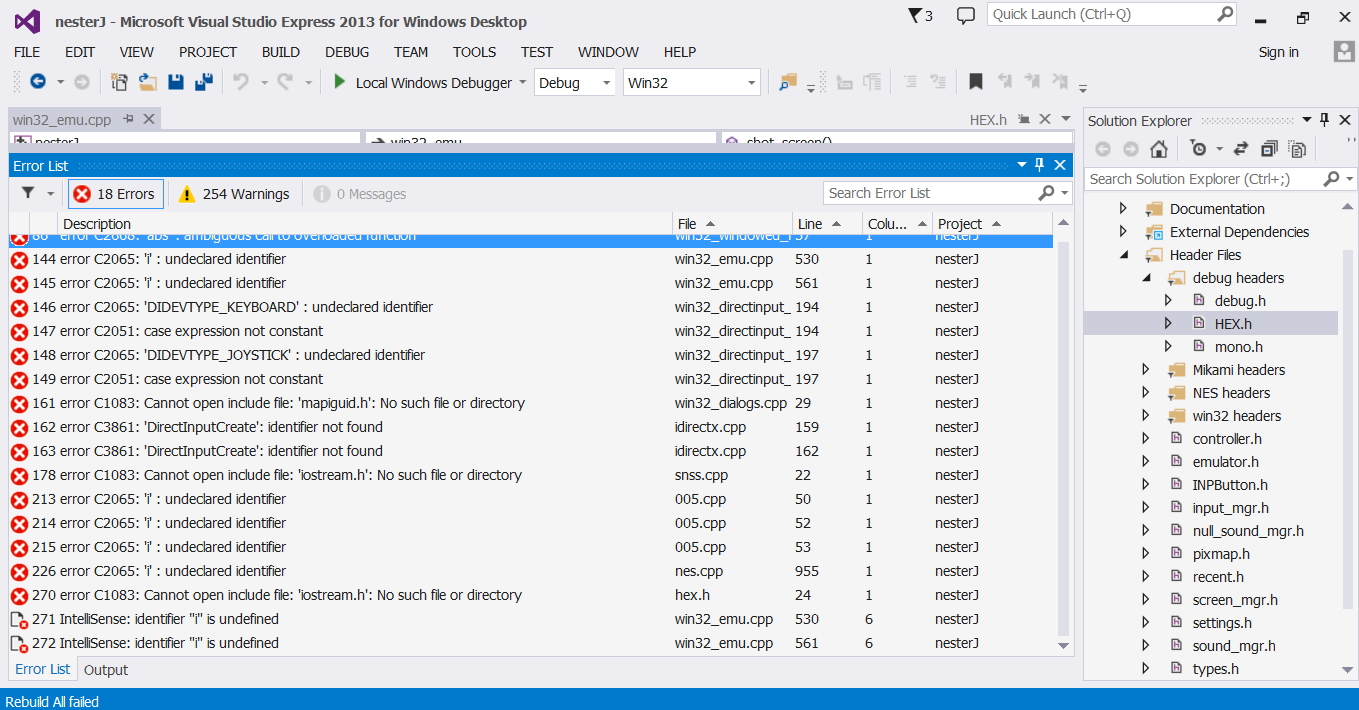The image size is (1359, 710).
Task: Pin the Solution Explorer panel
Action: pos(1325,120)
